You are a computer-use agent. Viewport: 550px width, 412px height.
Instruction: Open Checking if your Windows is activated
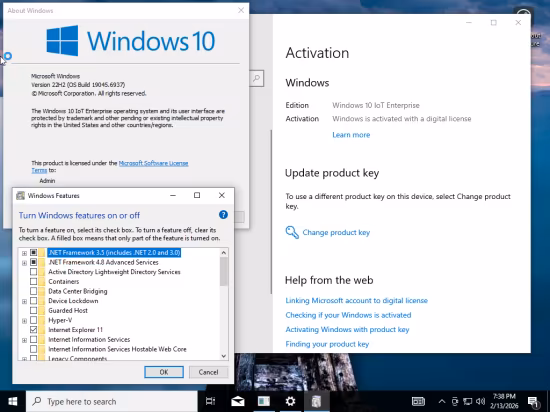click(348, 315)
